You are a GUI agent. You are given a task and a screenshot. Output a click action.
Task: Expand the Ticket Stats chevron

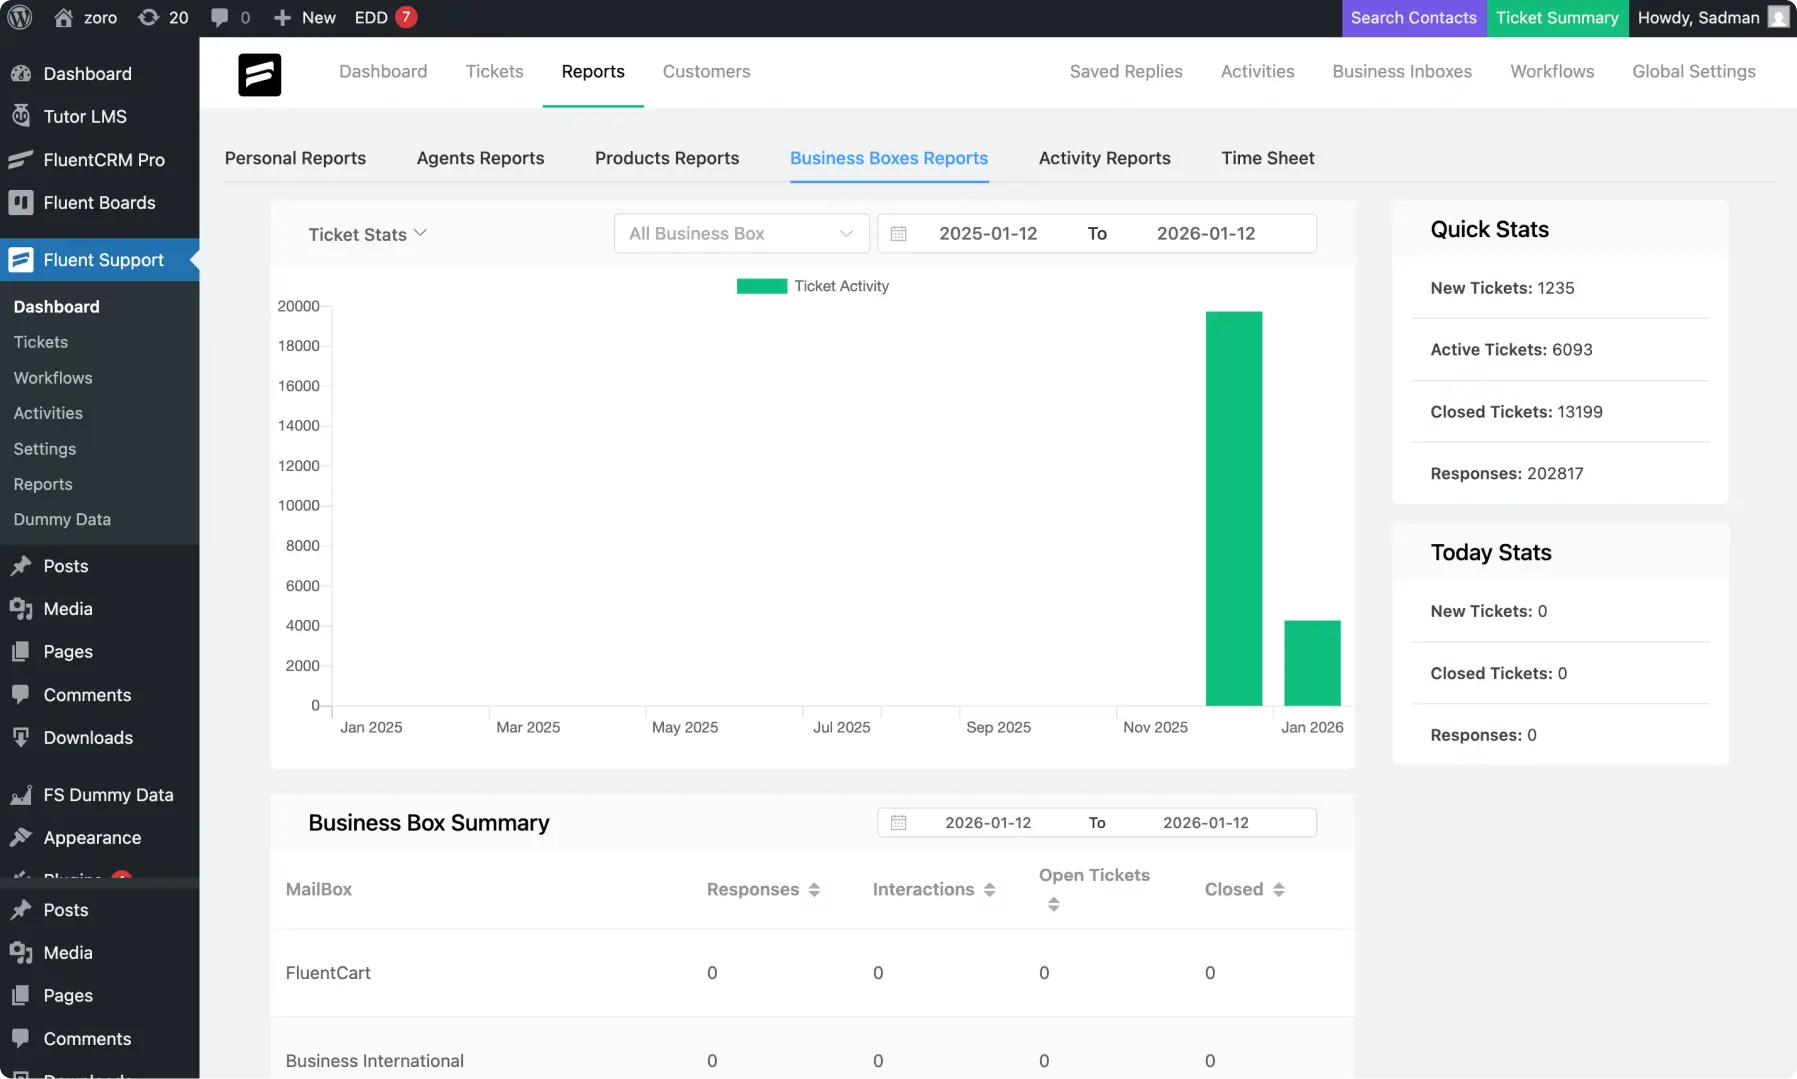point(421,233)
